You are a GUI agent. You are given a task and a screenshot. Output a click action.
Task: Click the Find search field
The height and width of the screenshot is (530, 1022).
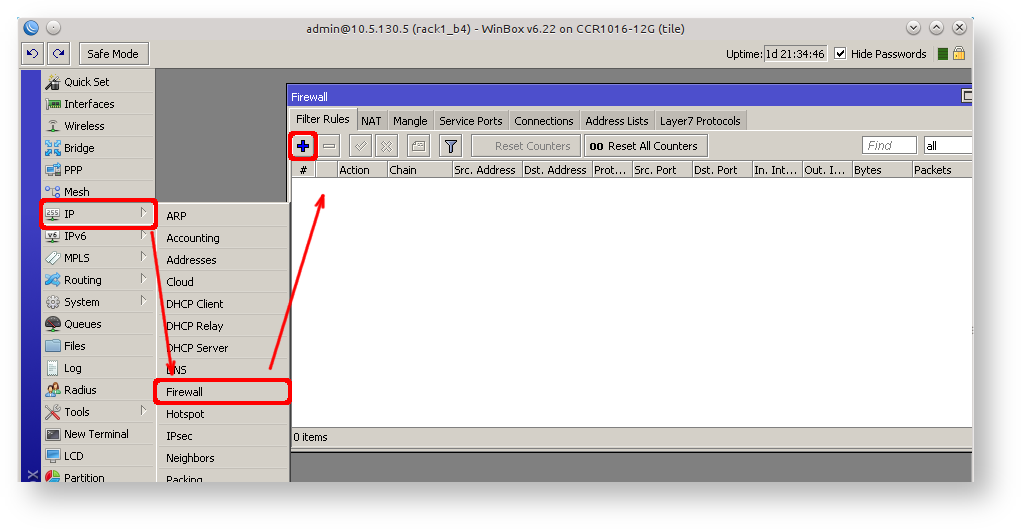coord(888,146)
